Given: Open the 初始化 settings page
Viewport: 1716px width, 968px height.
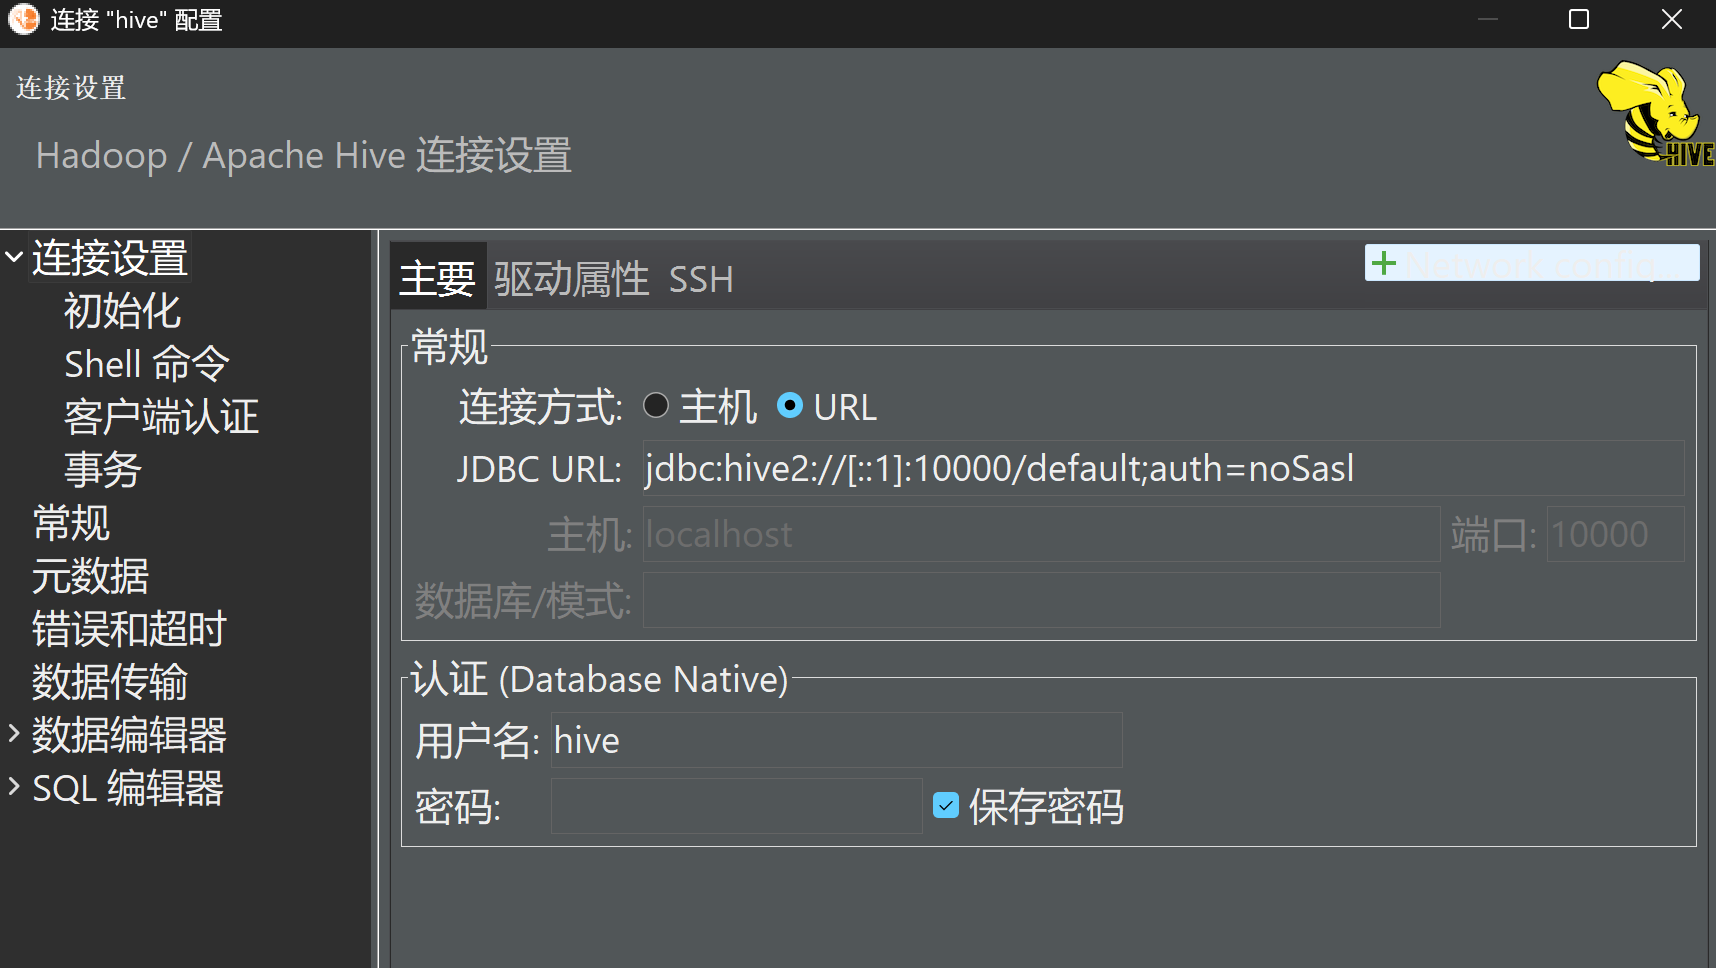Looking at the screenshot, I should [122, 311].
